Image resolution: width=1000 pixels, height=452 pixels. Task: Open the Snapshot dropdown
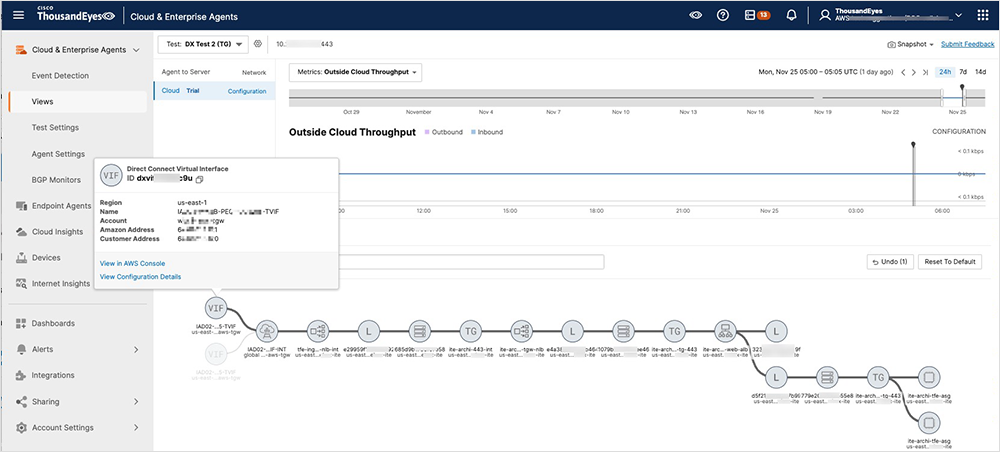click(910, 45)
